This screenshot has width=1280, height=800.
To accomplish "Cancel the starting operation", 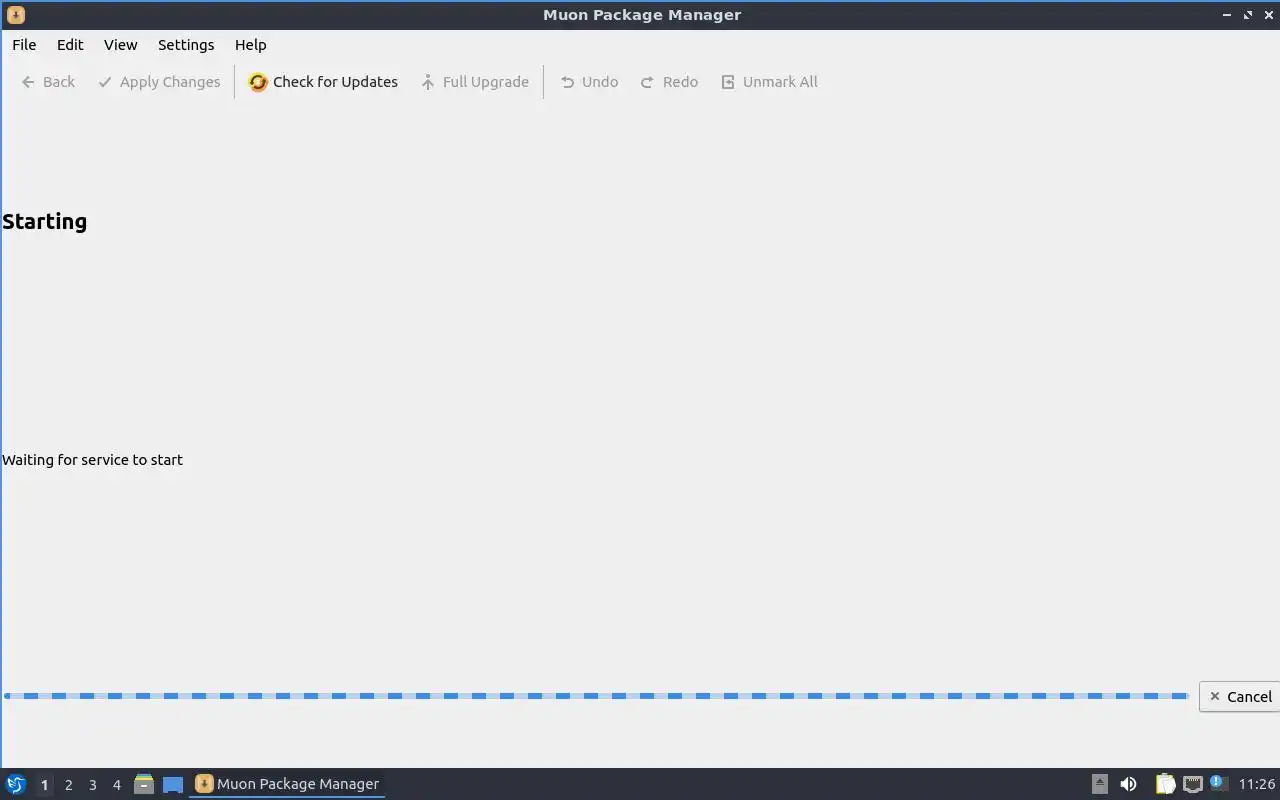I will click(x=1240, y=697).
